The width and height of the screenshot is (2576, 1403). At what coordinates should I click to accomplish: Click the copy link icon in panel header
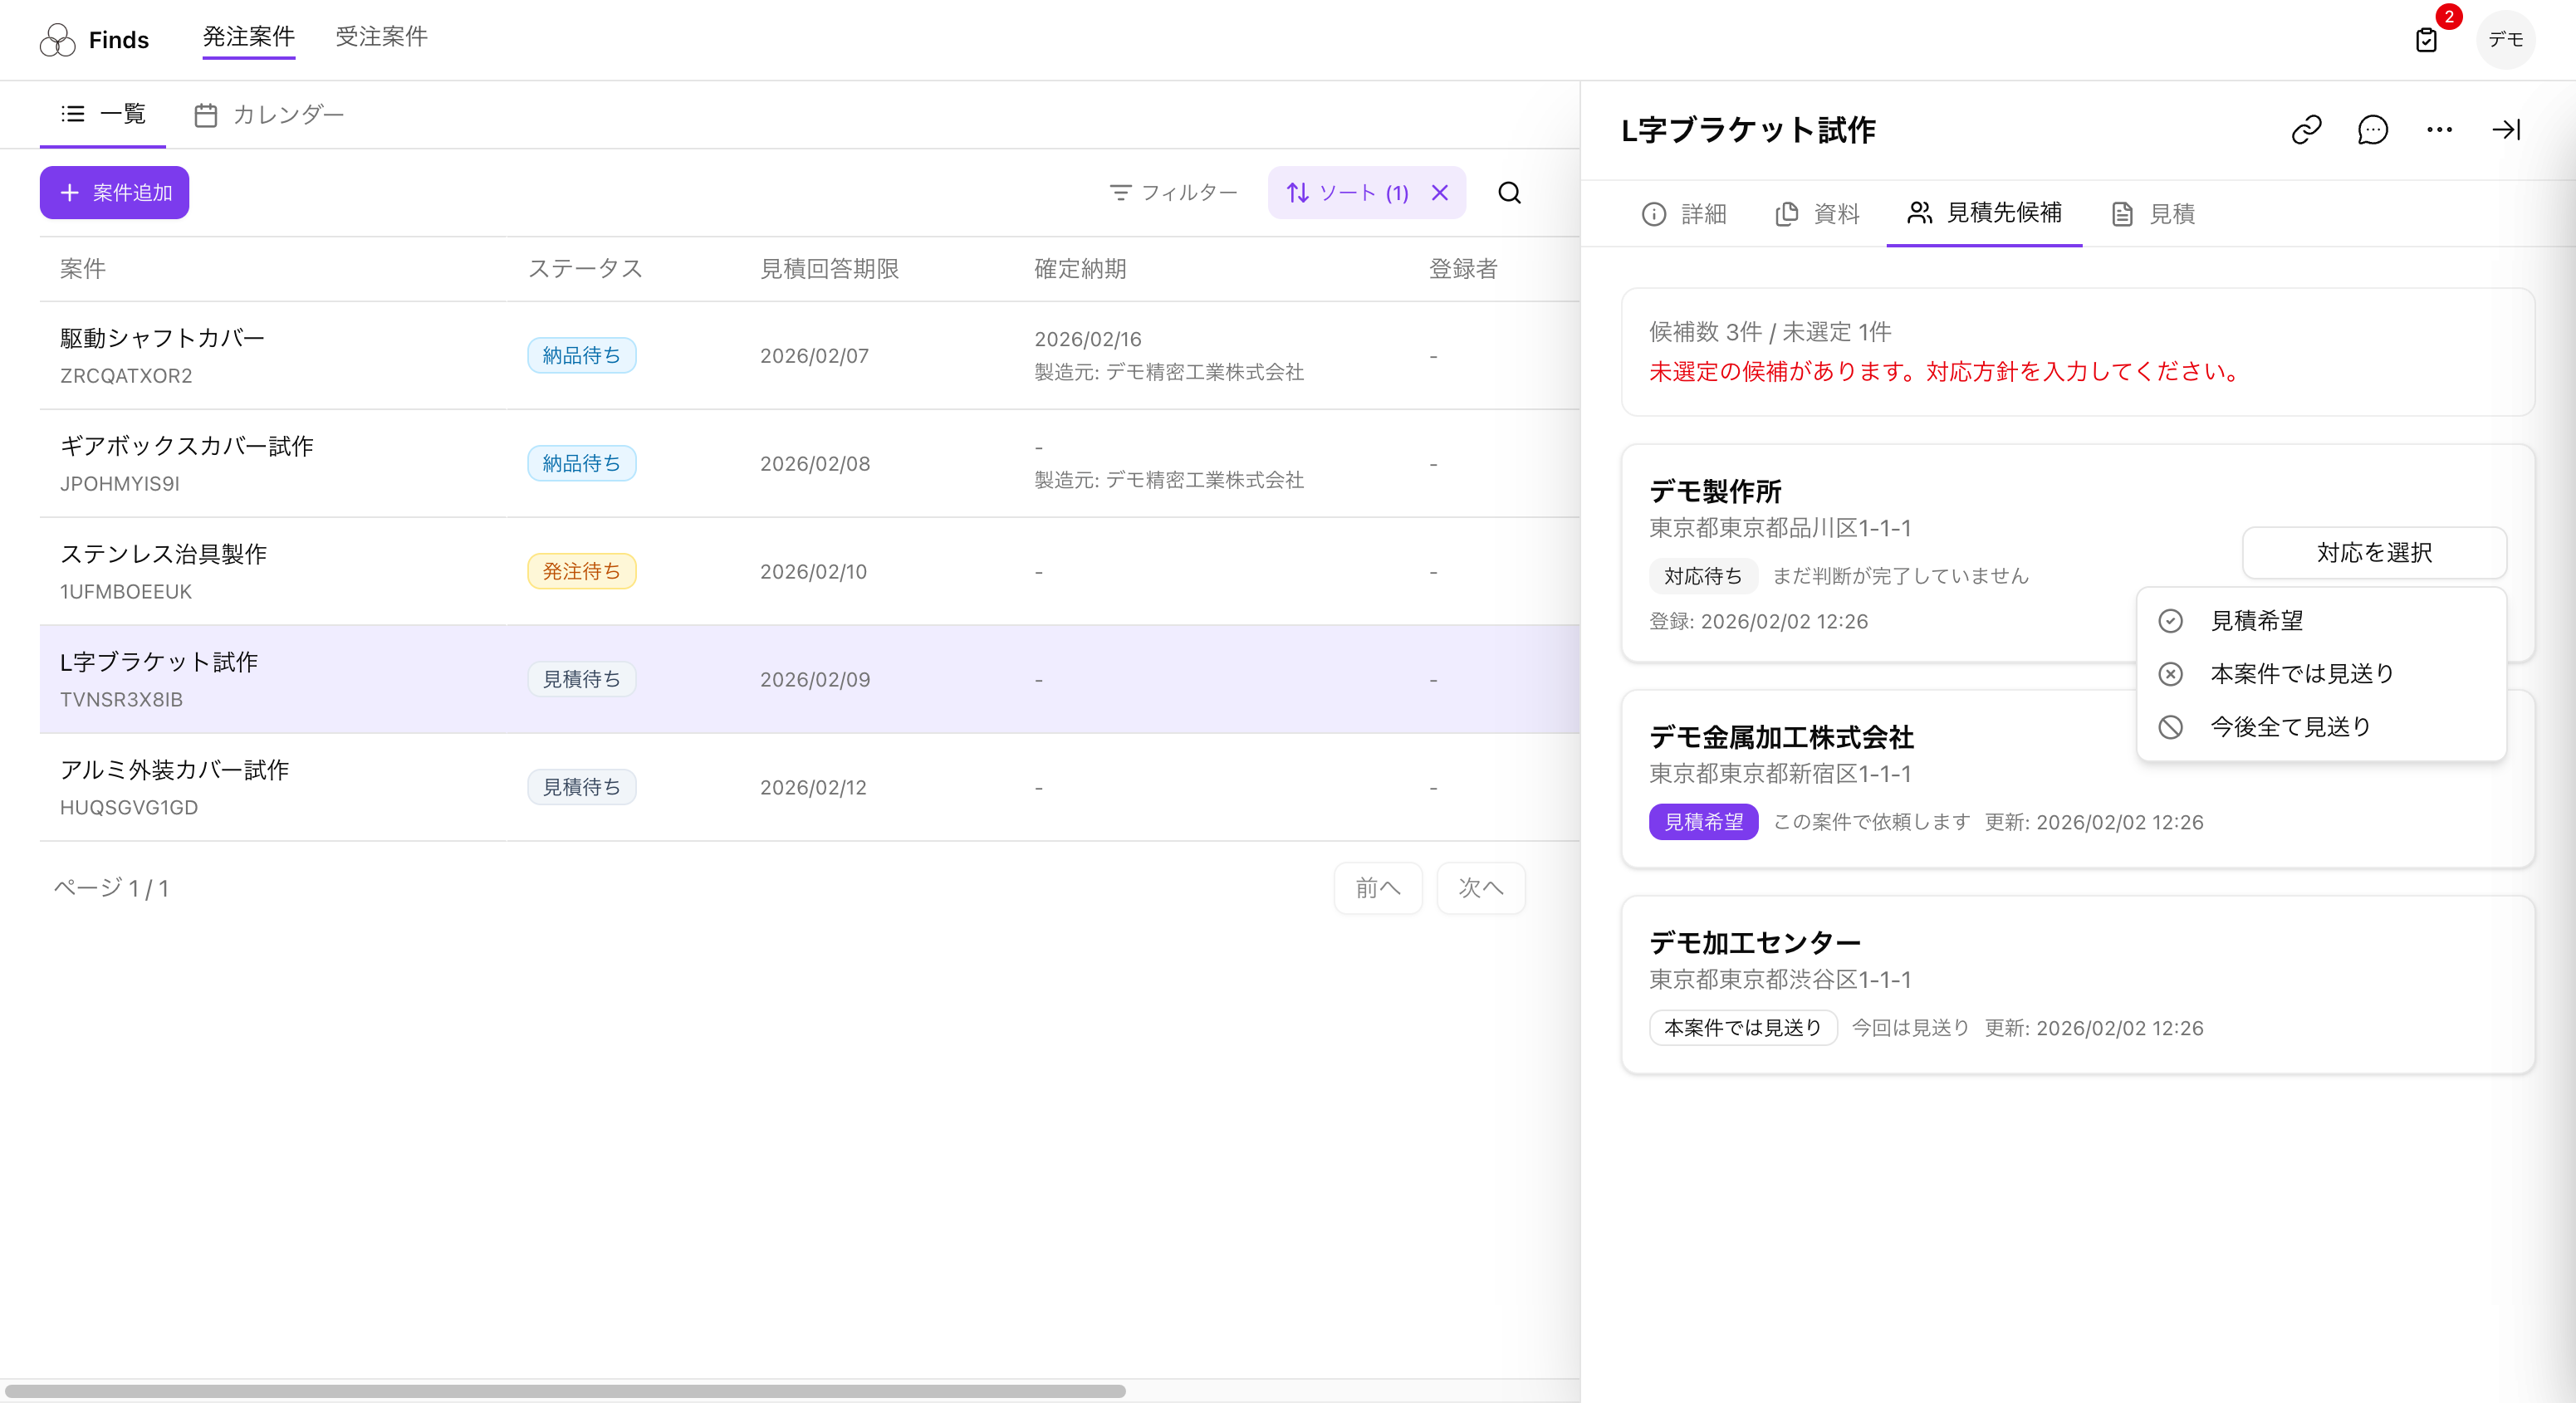[2306, 130]
